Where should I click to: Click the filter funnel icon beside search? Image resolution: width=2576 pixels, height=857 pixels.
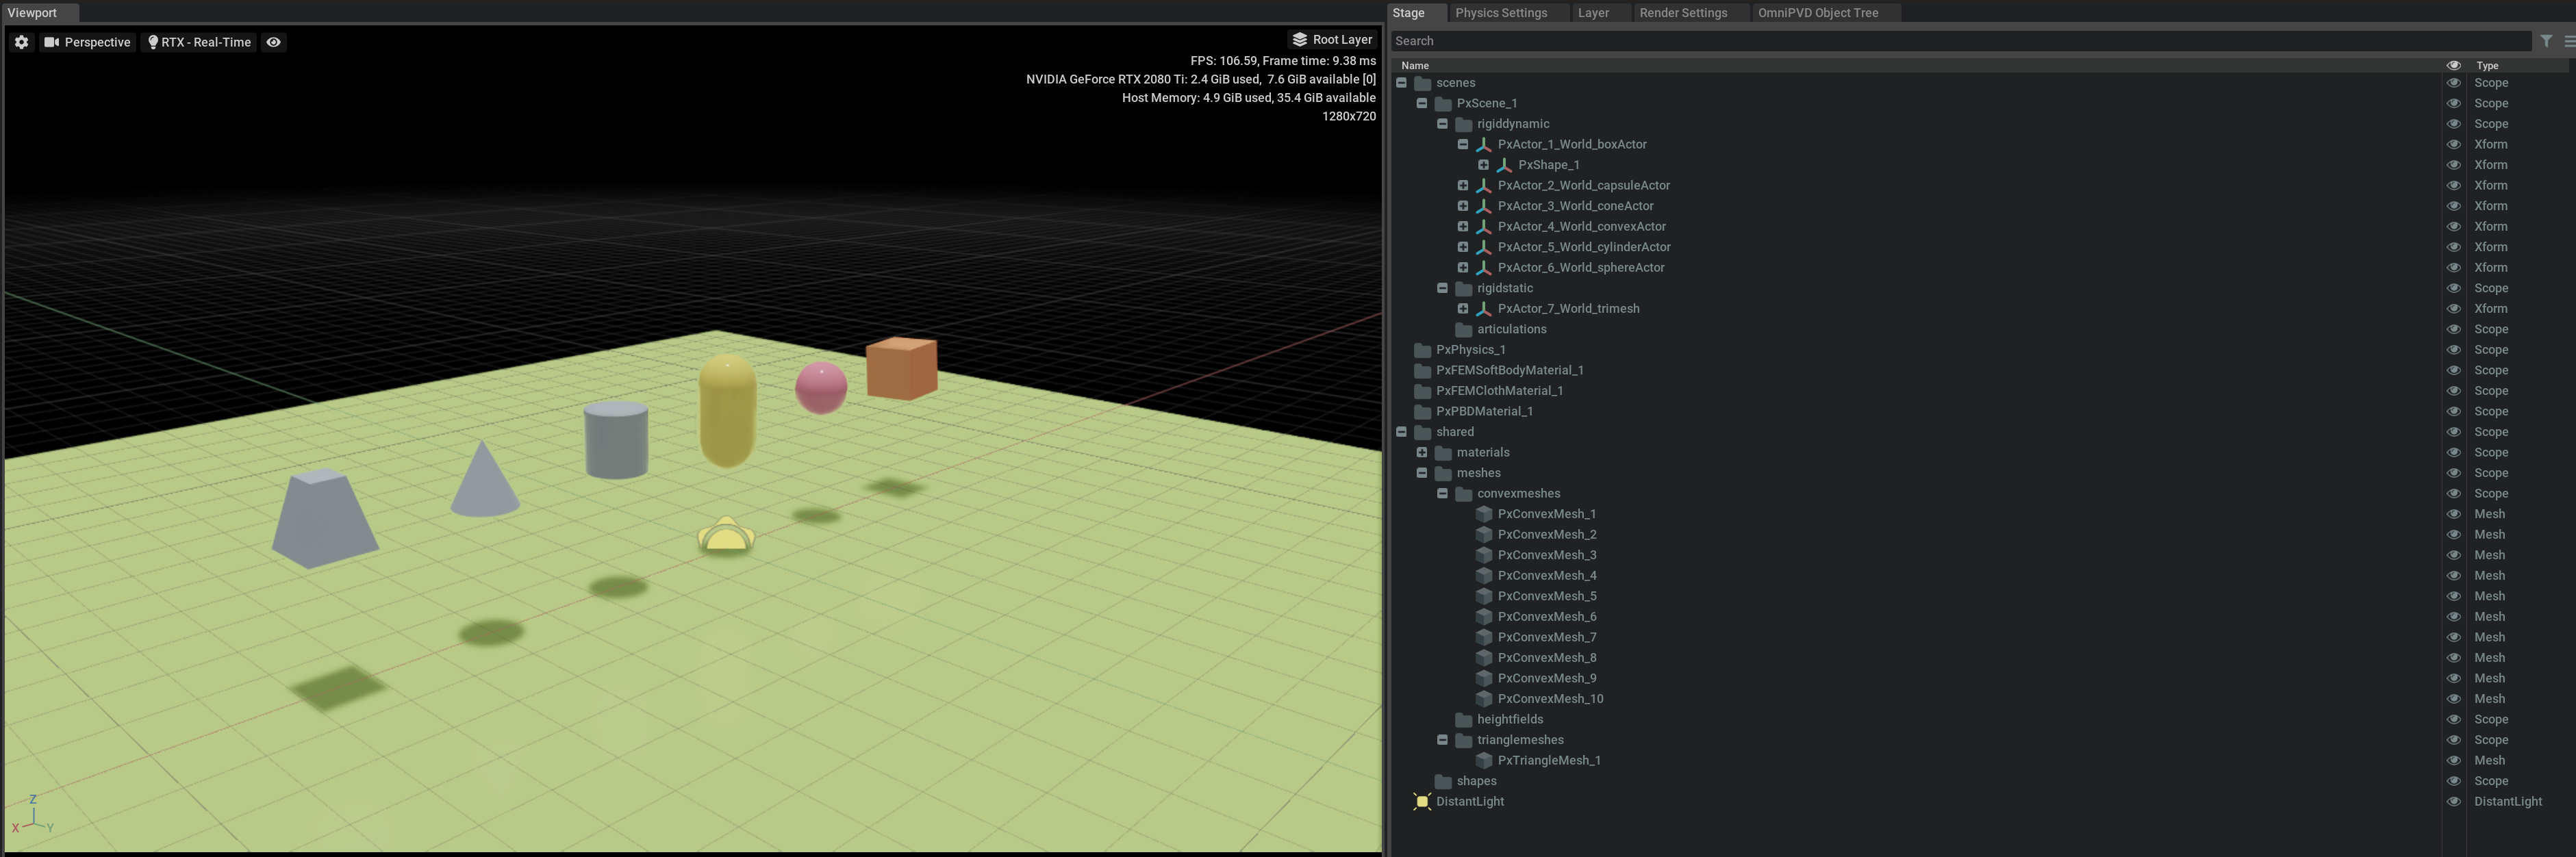tap(2546, 41)
